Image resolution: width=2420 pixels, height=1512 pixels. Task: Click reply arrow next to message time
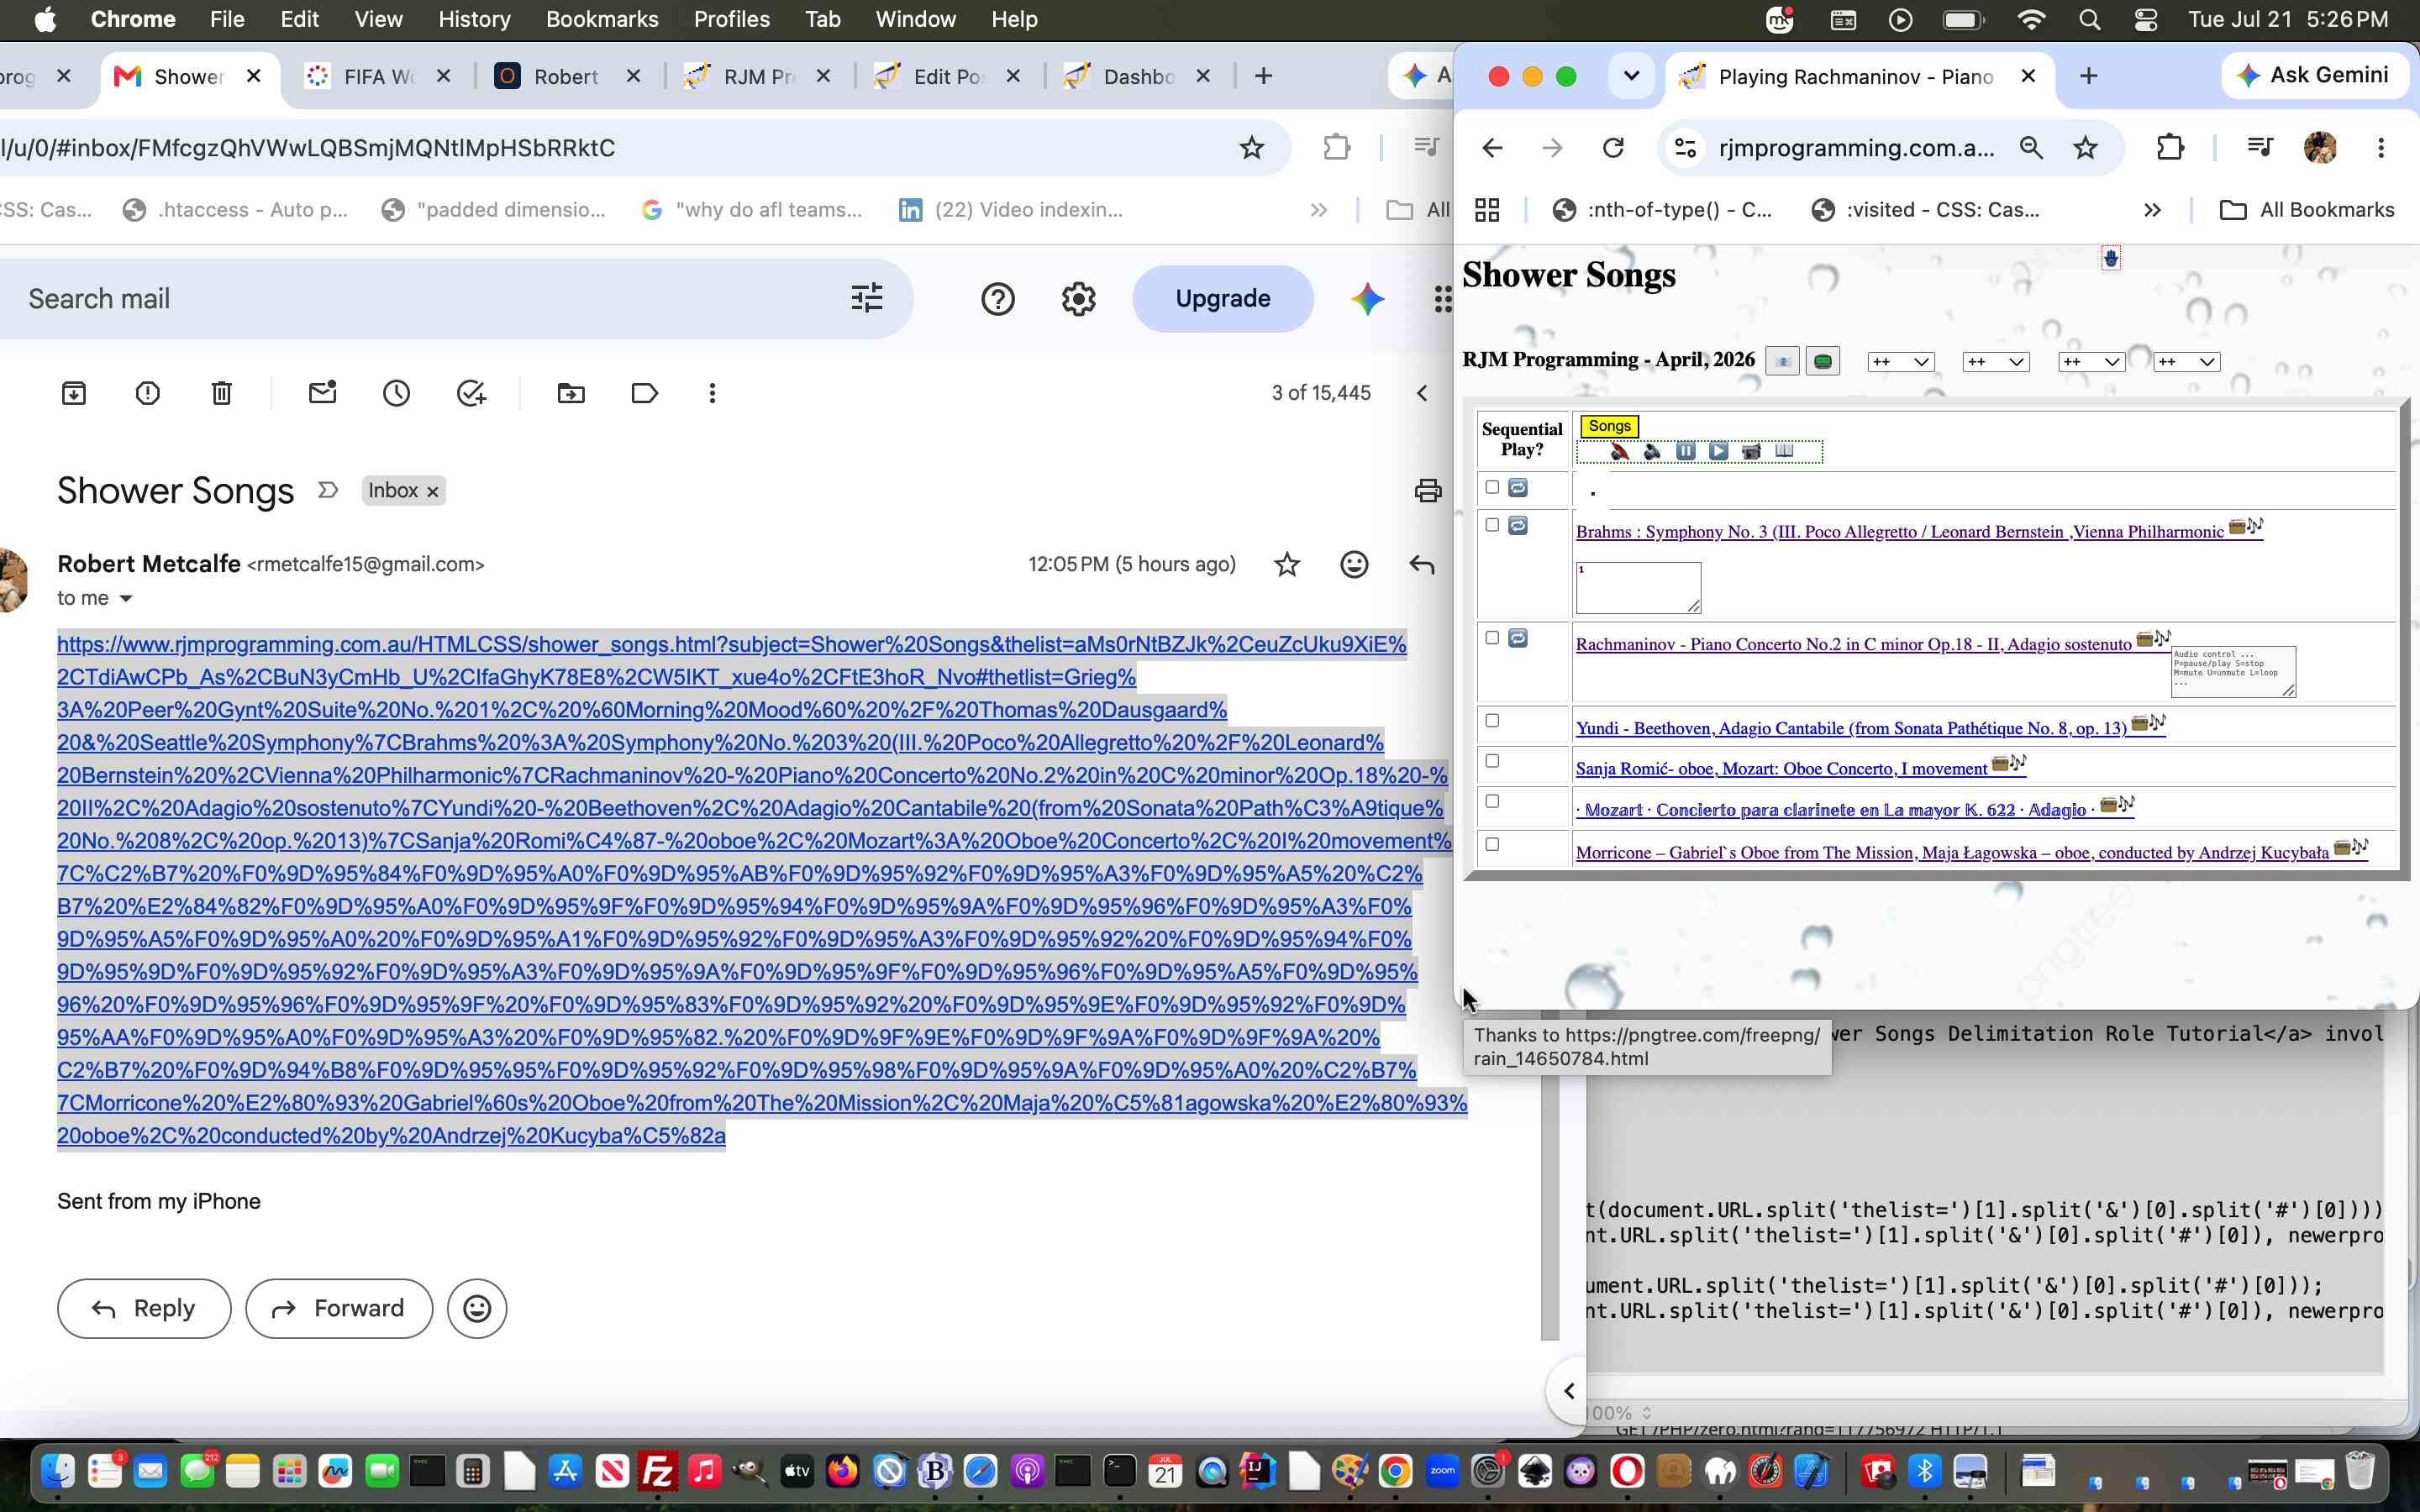[x=1421, y=565]
